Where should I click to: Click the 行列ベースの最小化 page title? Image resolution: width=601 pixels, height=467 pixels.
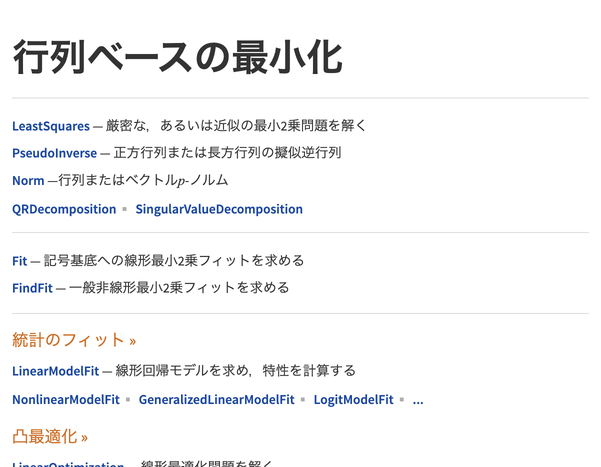tap(177, 57)
